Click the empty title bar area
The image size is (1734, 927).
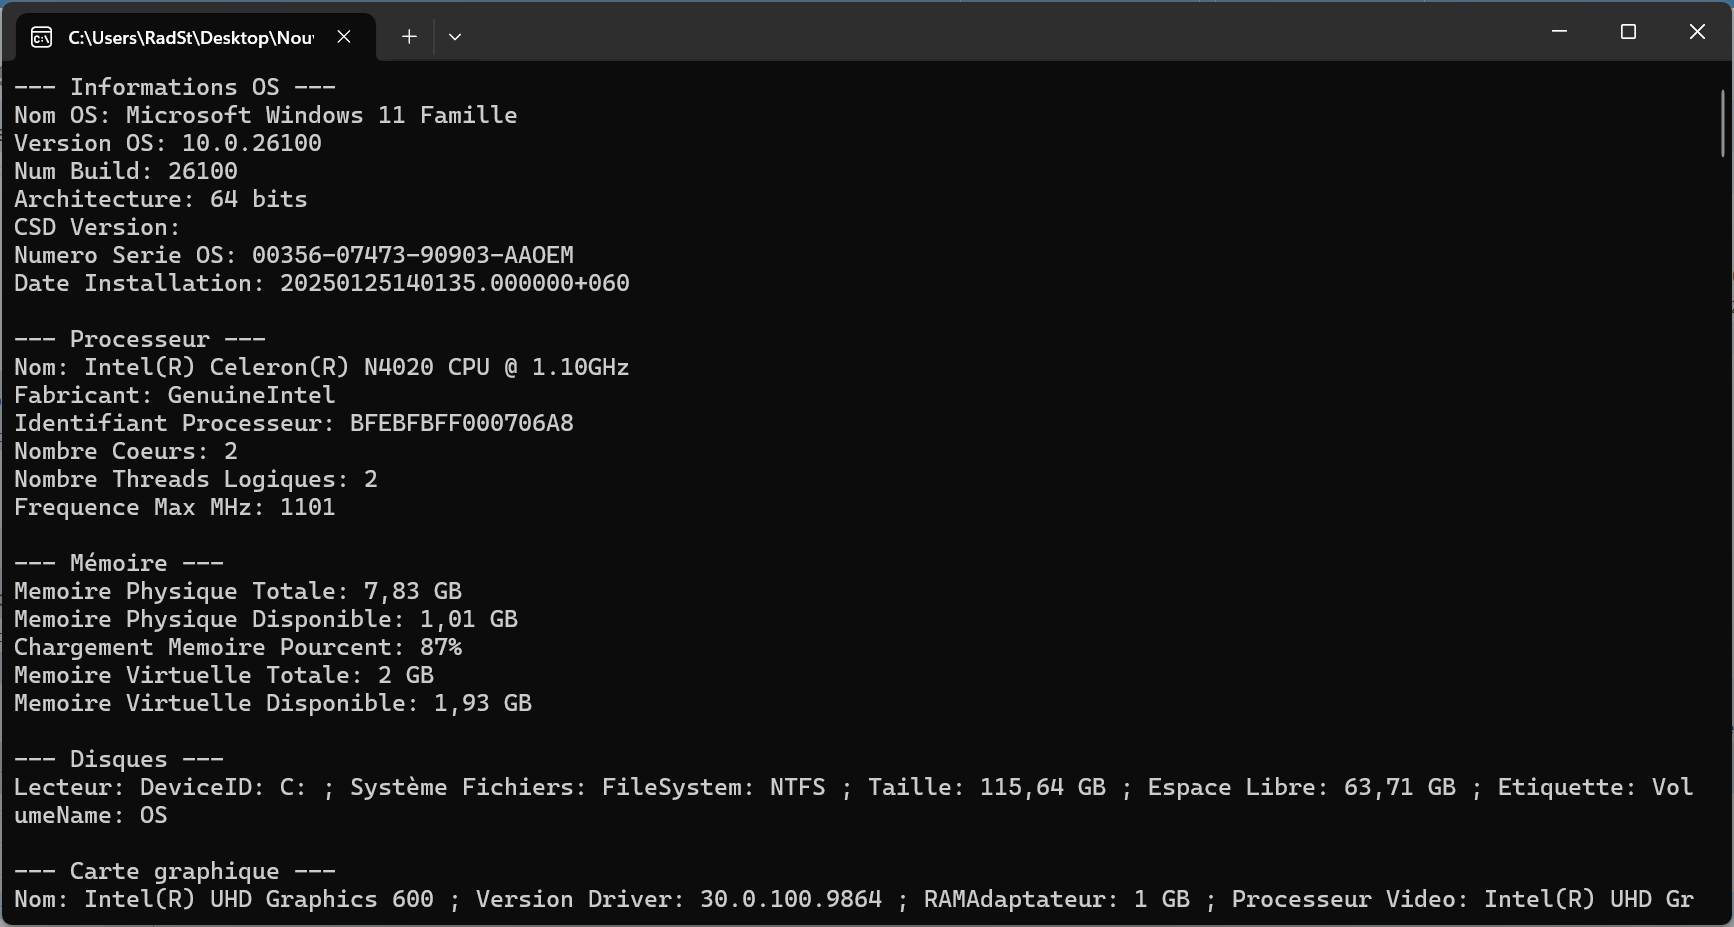point(1000,32)
